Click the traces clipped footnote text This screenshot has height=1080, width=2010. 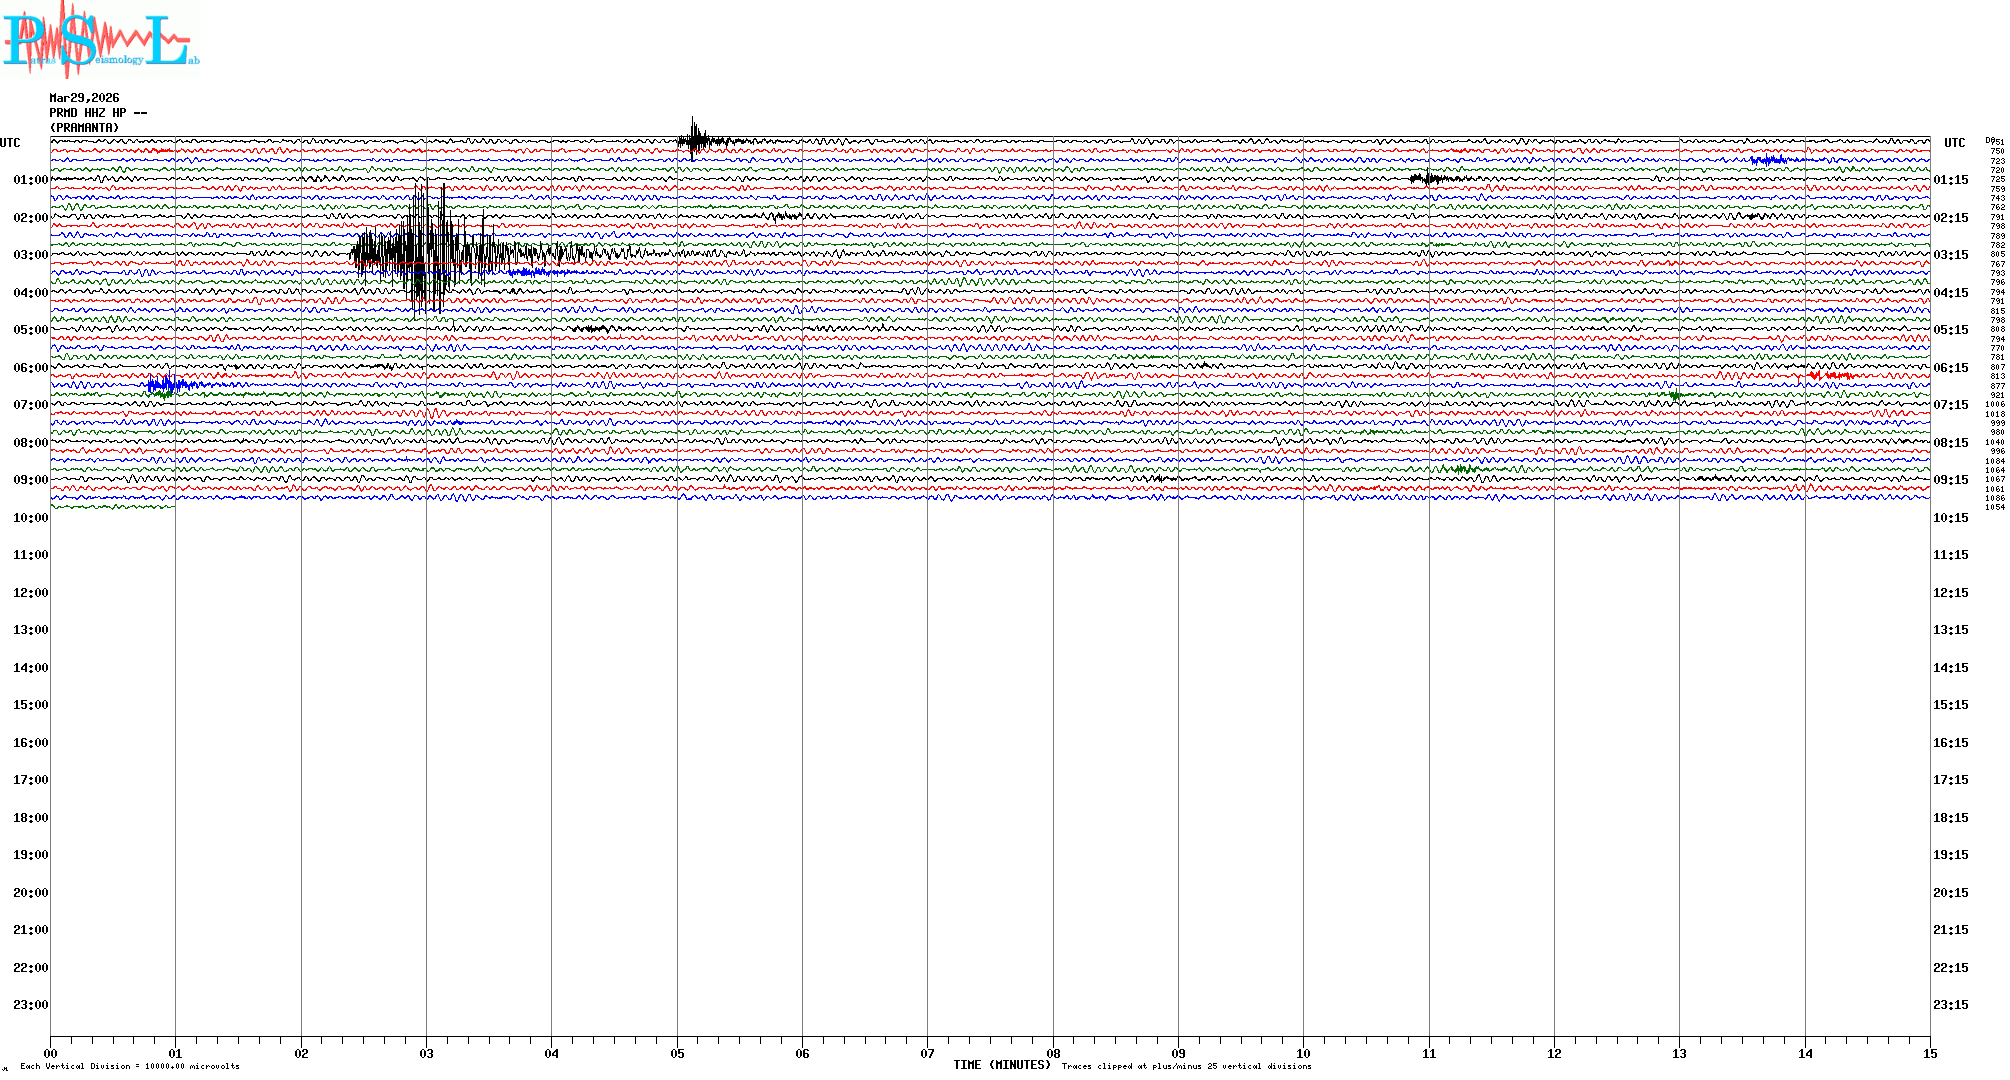click(x=1186, y=1066)
